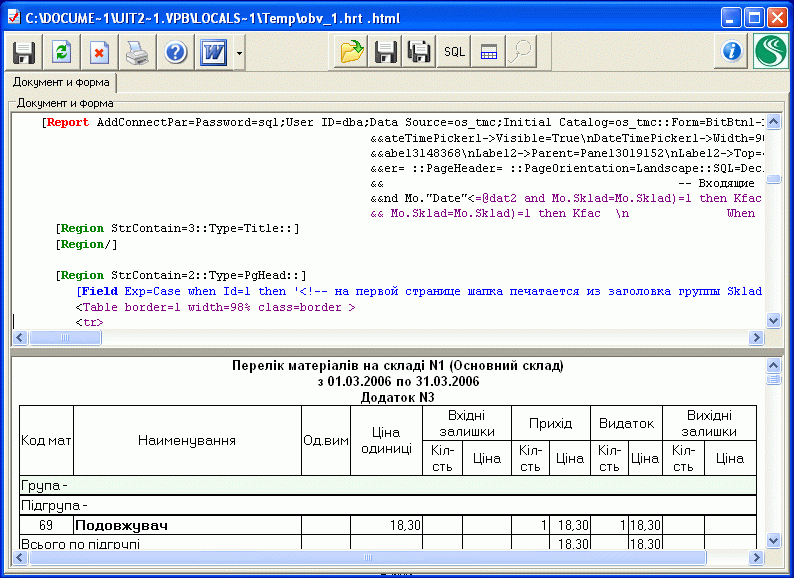This screenshot has height=578, width=794.
Task: Open help via blue question mark icon
Action: point(176,52)
